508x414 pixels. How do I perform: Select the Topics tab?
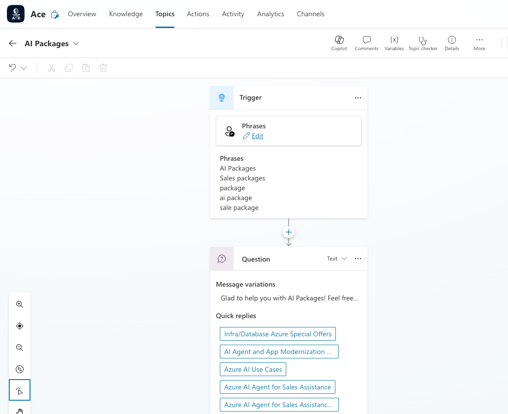(x=165, y=14)
